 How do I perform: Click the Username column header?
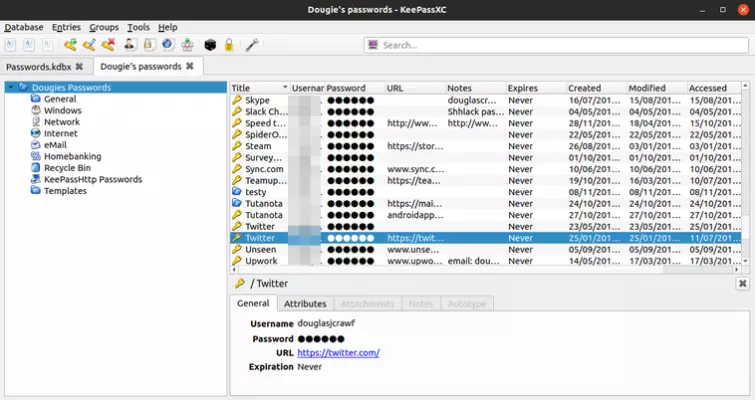[x=307, y=88]
